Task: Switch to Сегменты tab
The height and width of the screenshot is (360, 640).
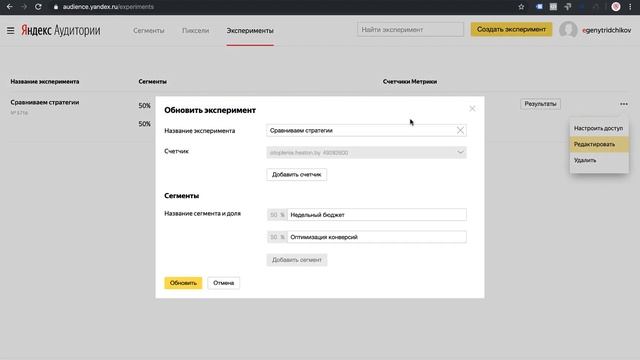Action: click(x=149, y=31)
